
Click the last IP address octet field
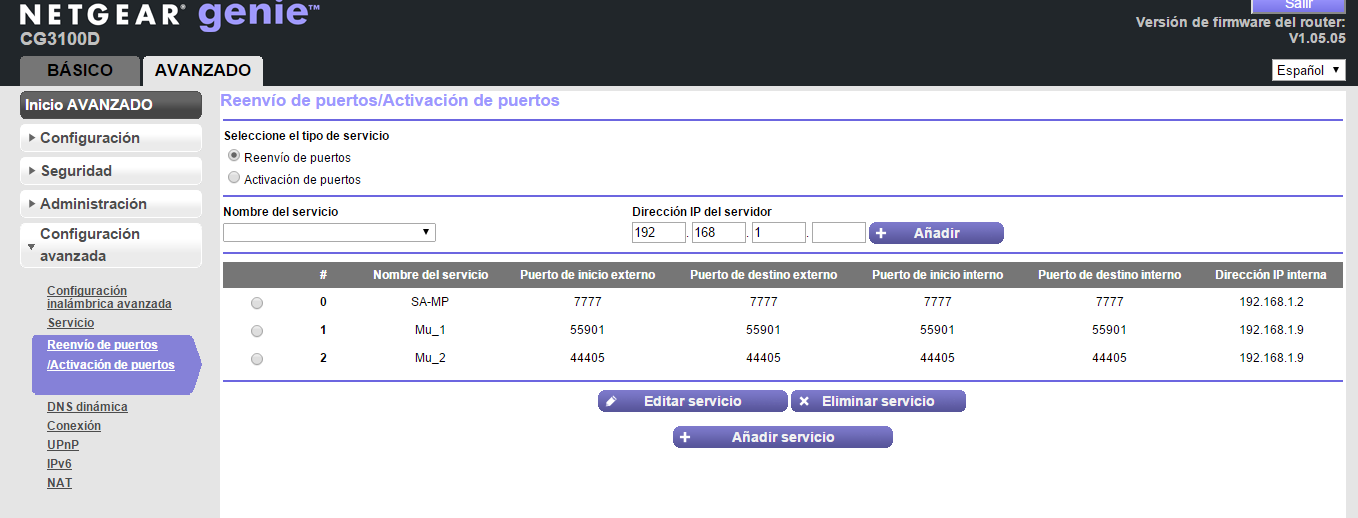838,232
